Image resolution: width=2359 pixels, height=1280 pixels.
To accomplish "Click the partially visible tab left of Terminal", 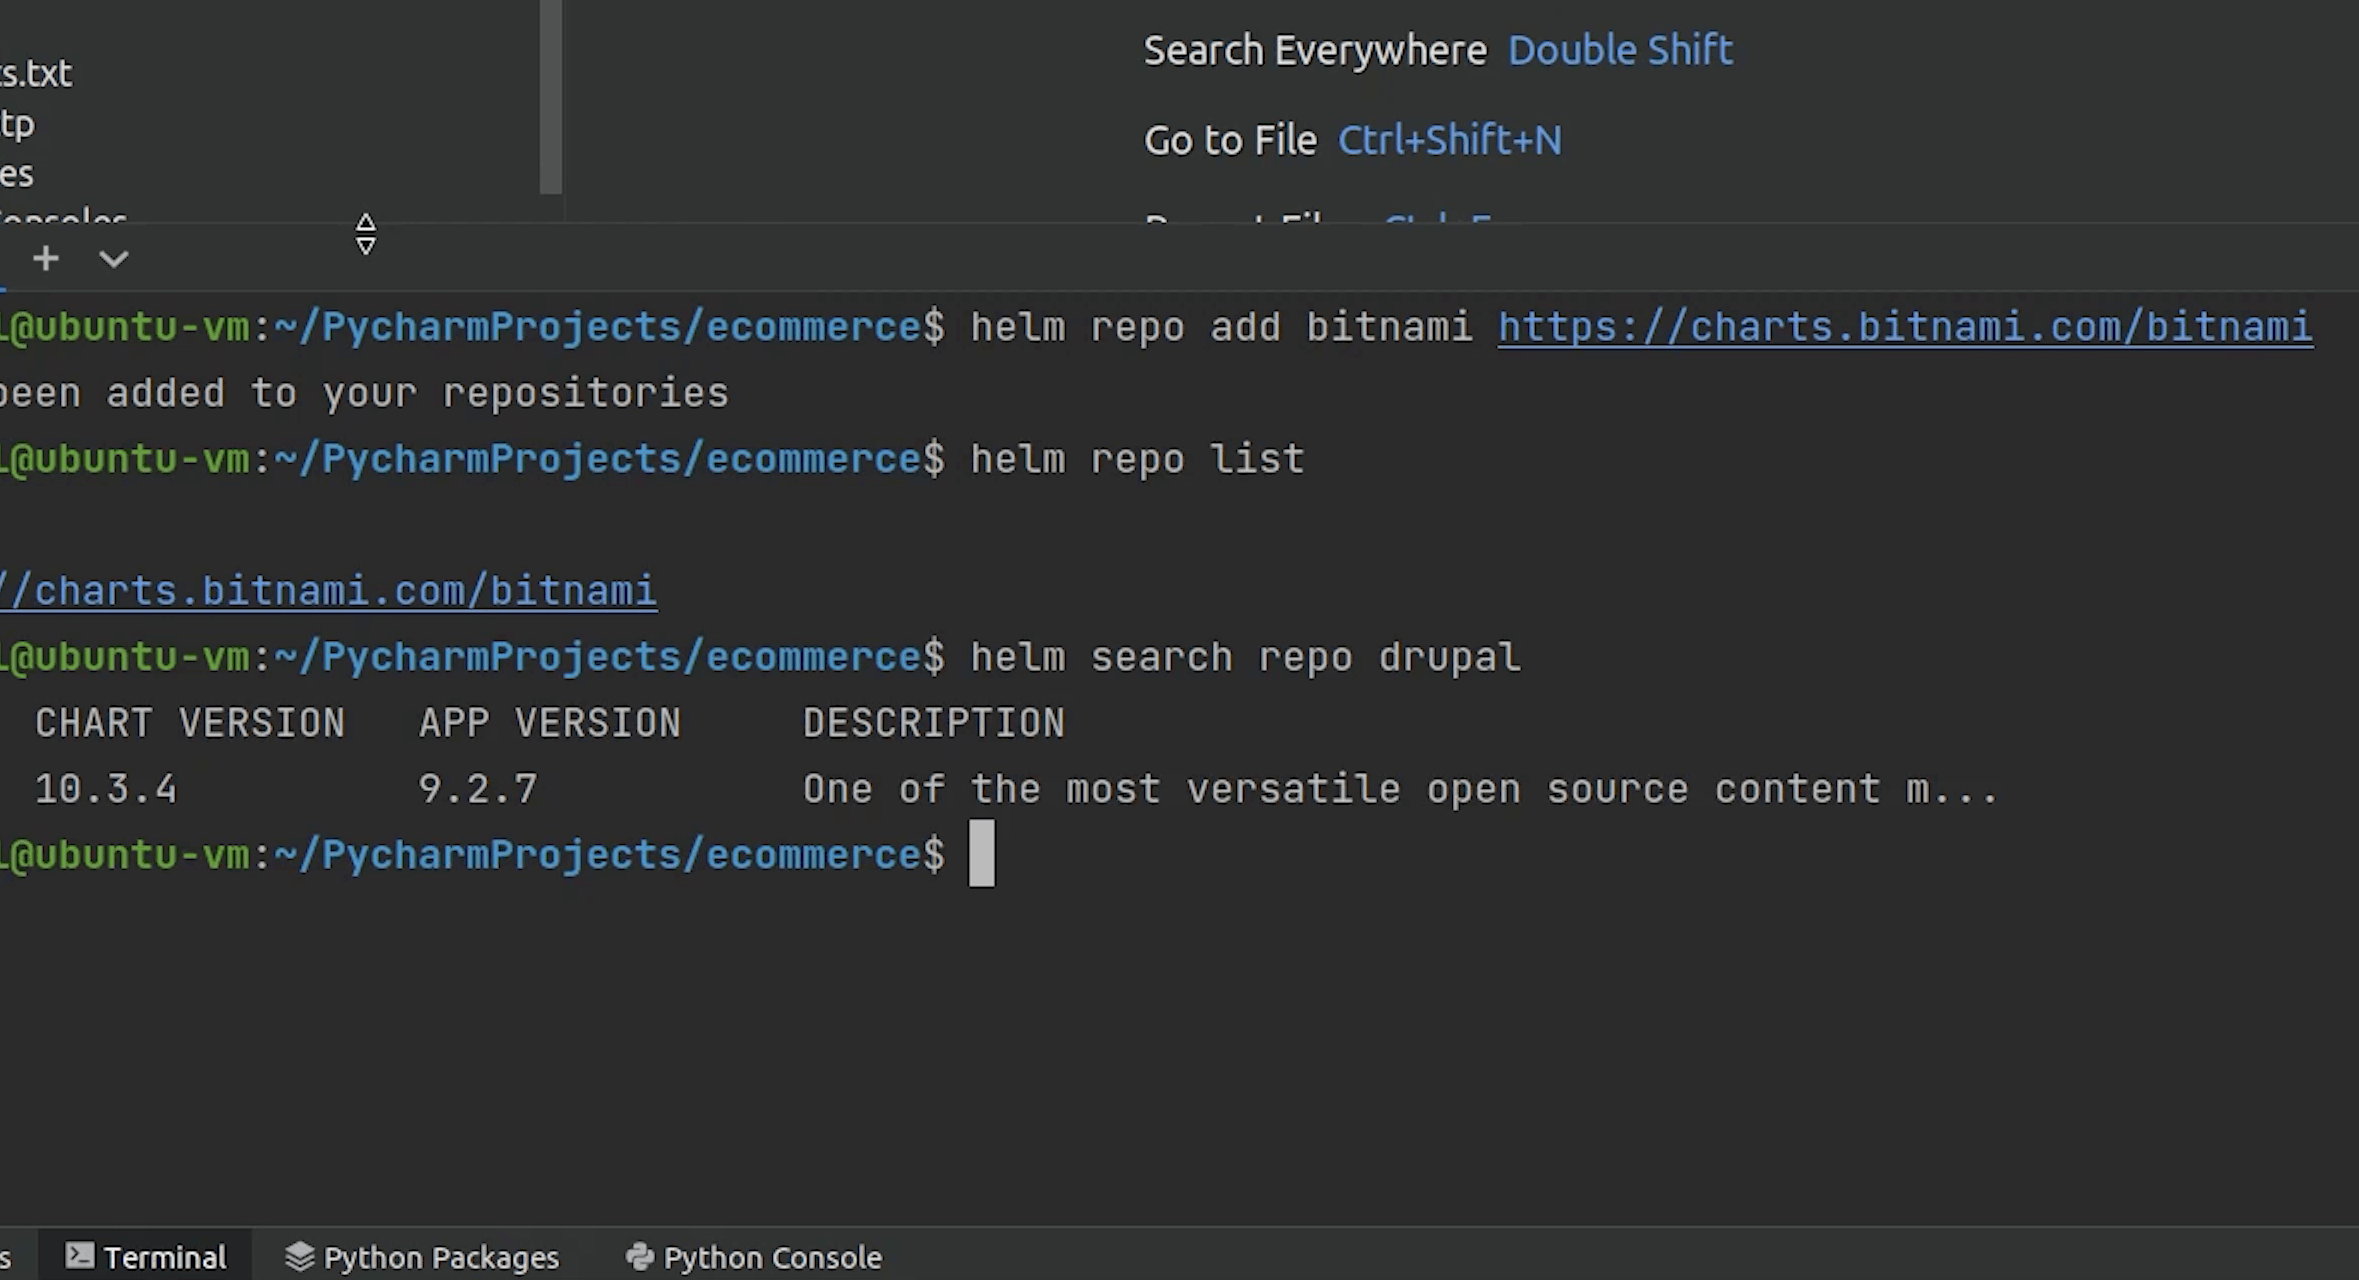I will coord(6,1257).
